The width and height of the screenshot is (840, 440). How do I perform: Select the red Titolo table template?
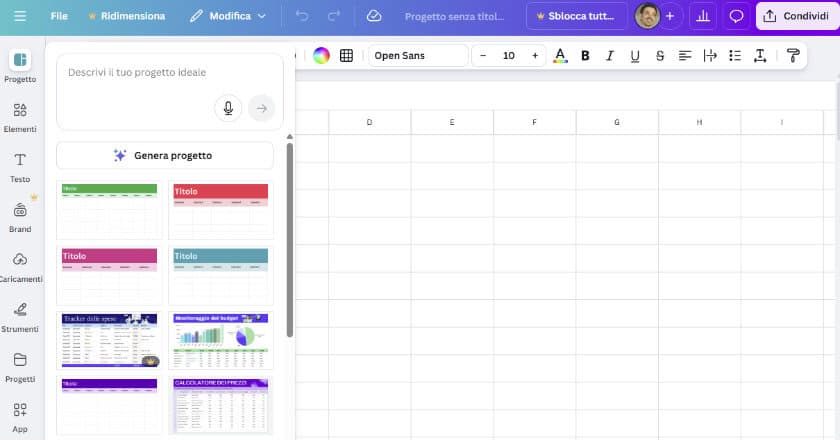pos(221,210)
